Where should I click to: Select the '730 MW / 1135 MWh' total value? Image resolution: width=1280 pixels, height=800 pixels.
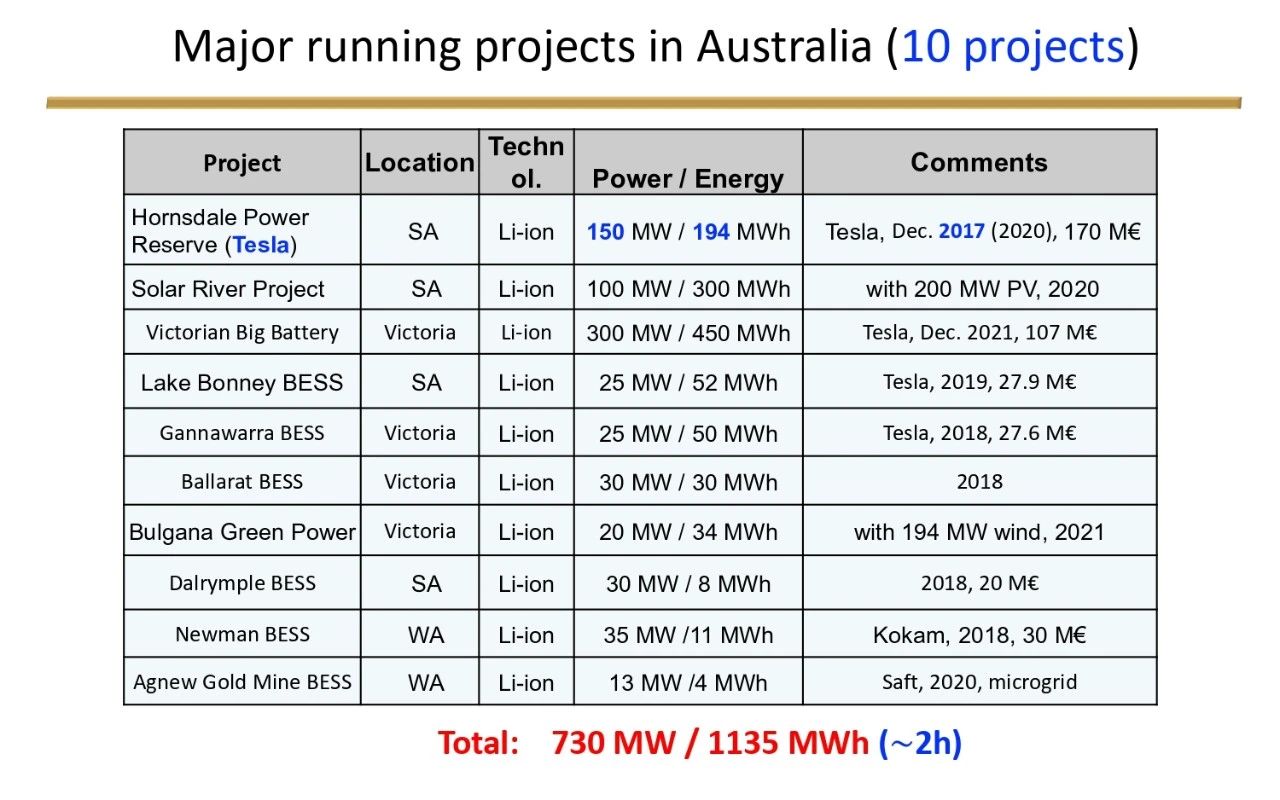click(x=710, y=743)
